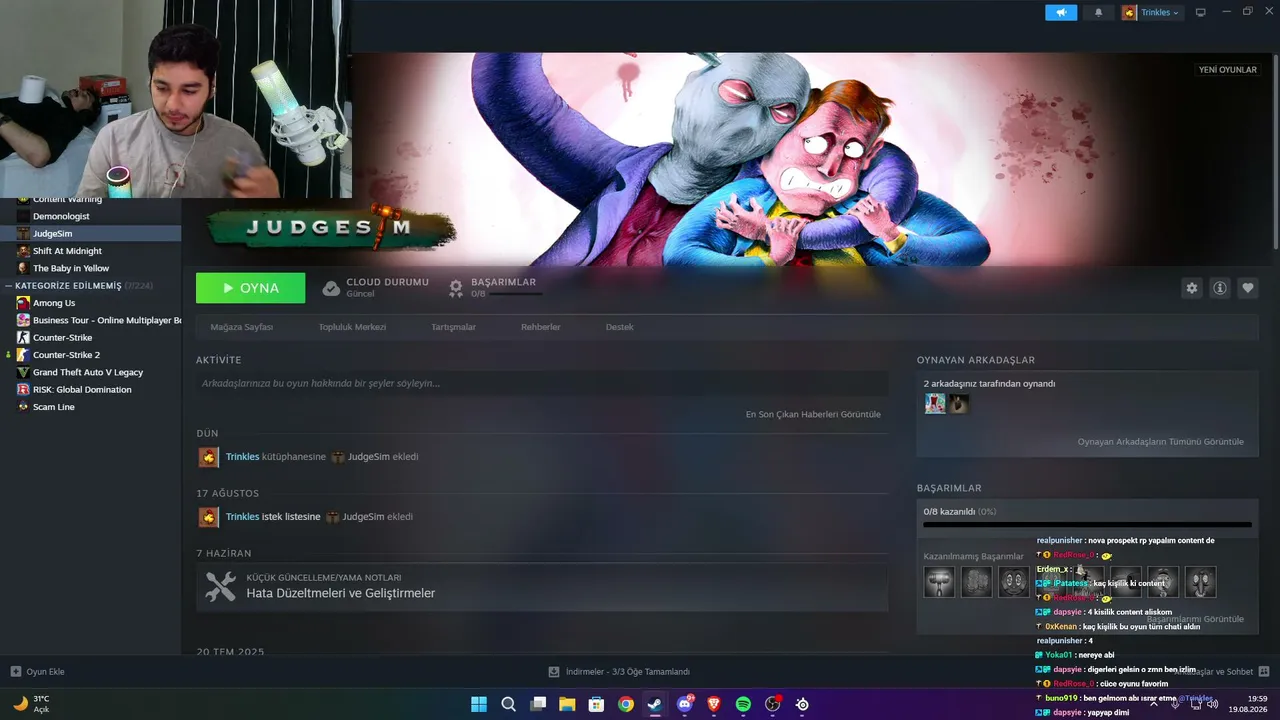This screenshot has height=720, width=1280.
Task: Click the Counter-Strike 2 game icon
Action: 23,355
